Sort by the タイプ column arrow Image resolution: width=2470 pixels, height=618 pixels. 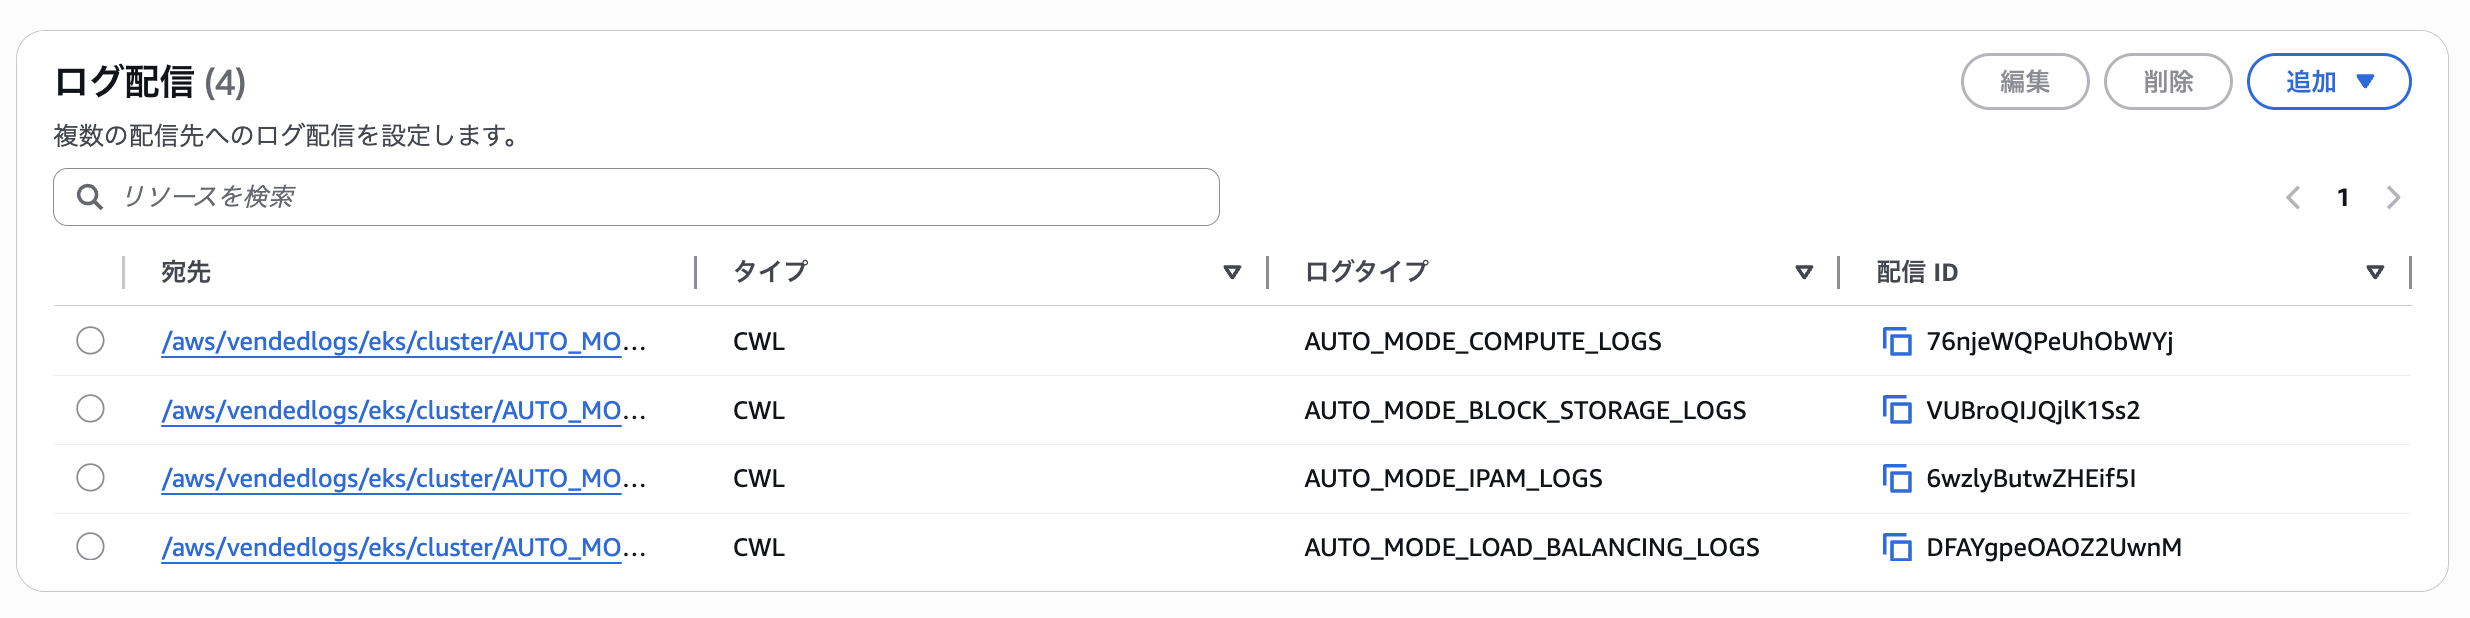tap(1232, 272)
